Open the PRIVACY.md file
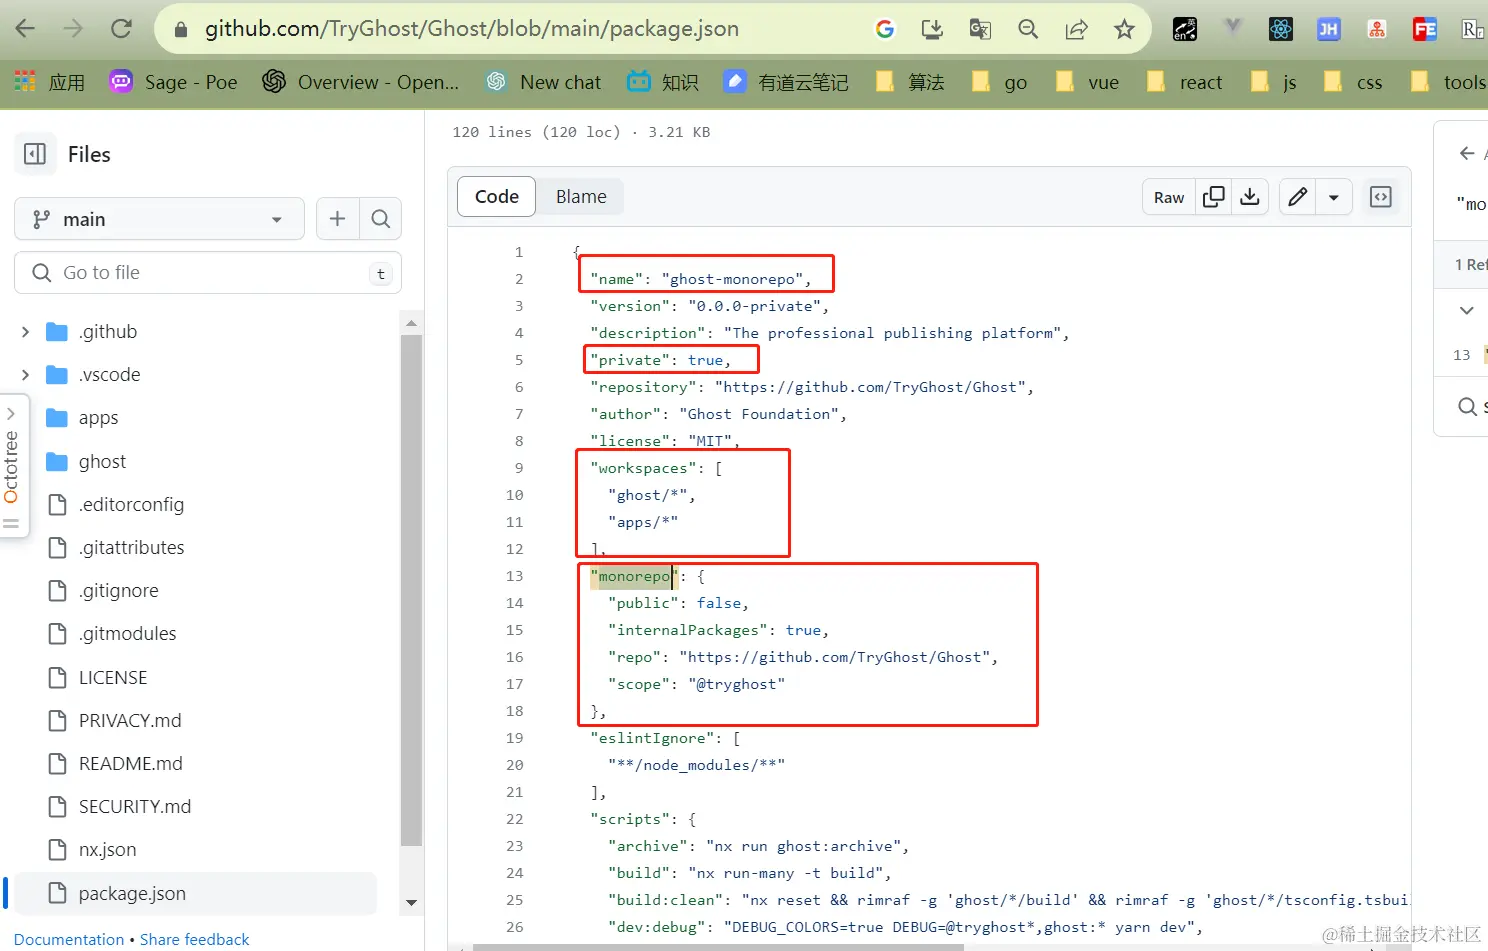The image size is (1488, 951). tap(130, 721)
